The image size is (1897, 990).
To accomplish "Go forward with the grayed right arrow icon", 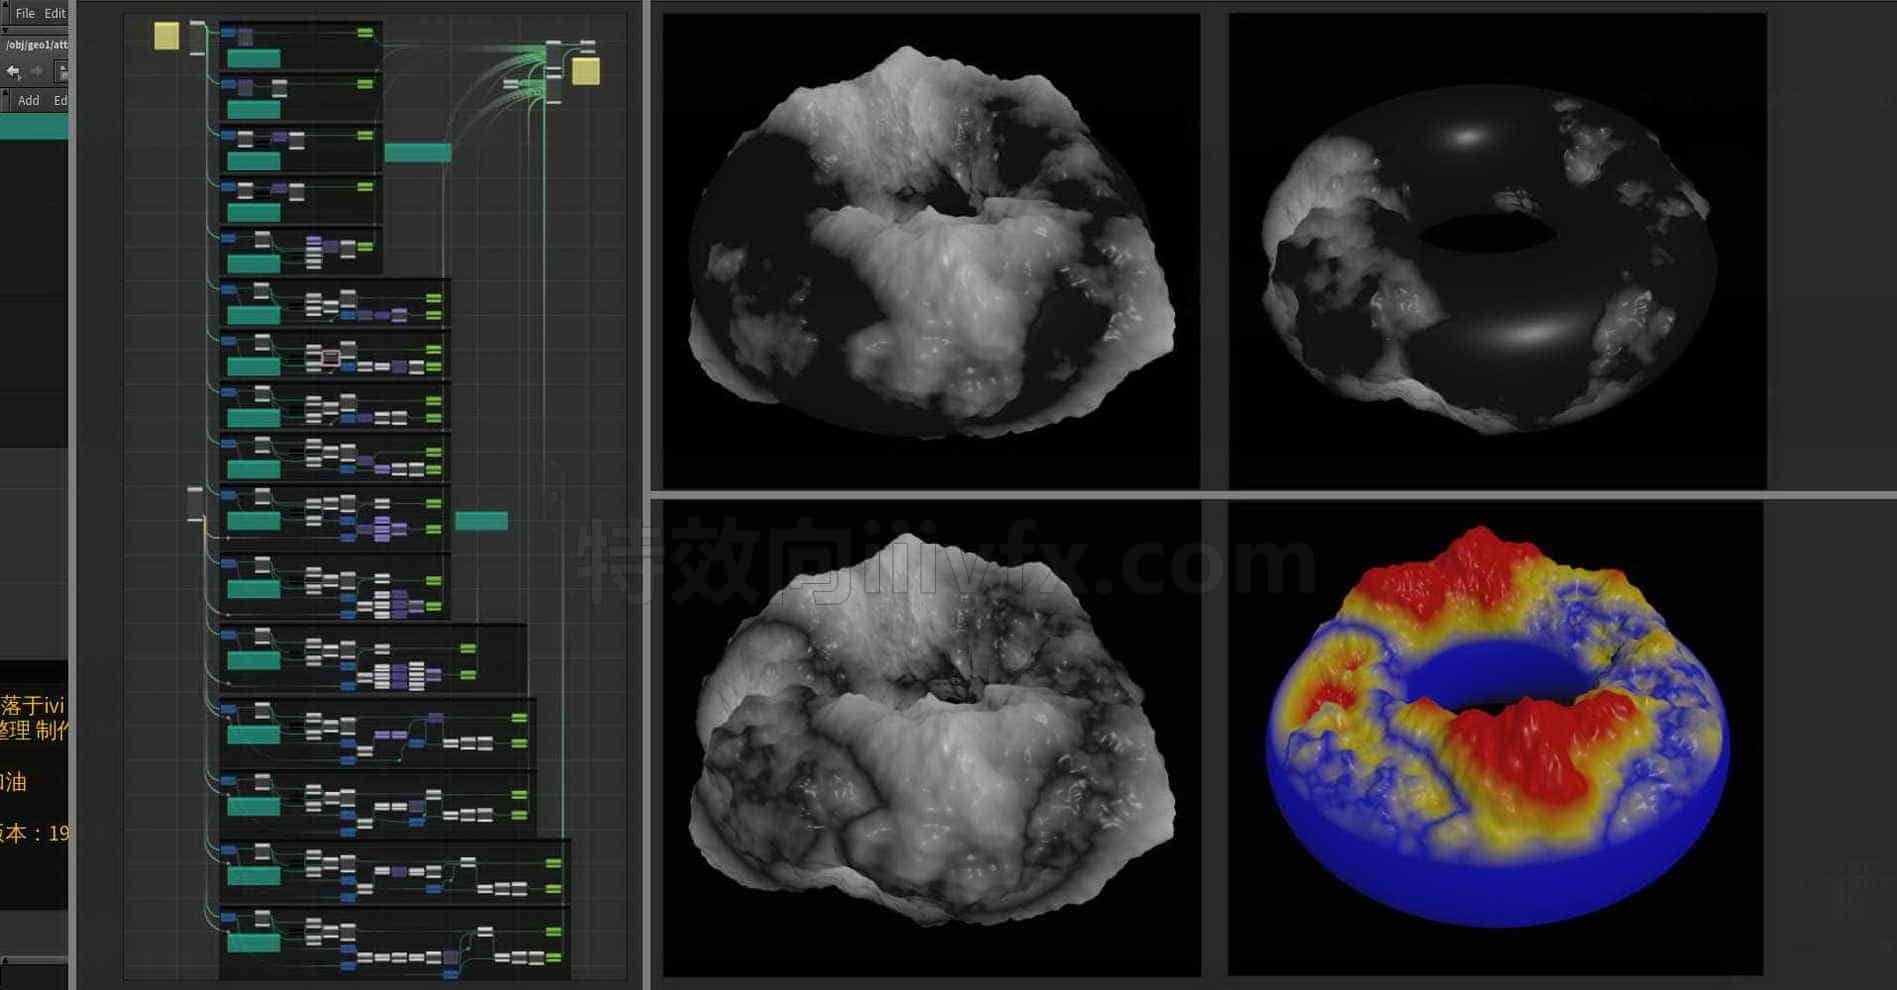I will point(37,71).
